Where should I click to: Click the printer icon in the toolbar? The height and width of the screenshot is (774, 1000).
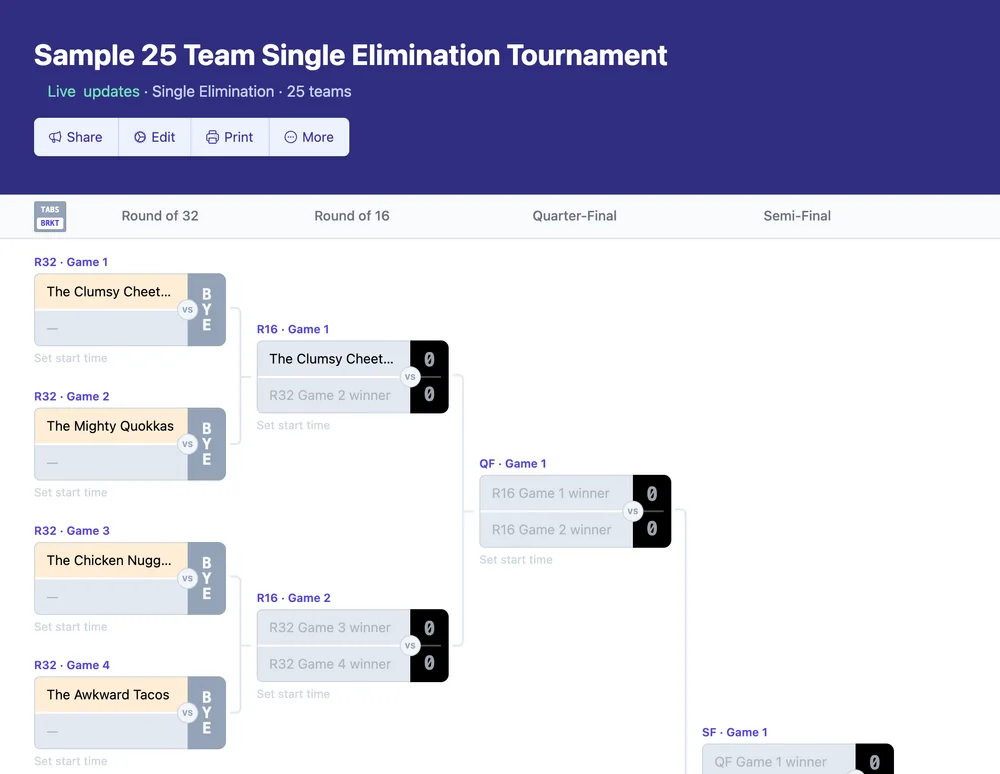point(211,137)
